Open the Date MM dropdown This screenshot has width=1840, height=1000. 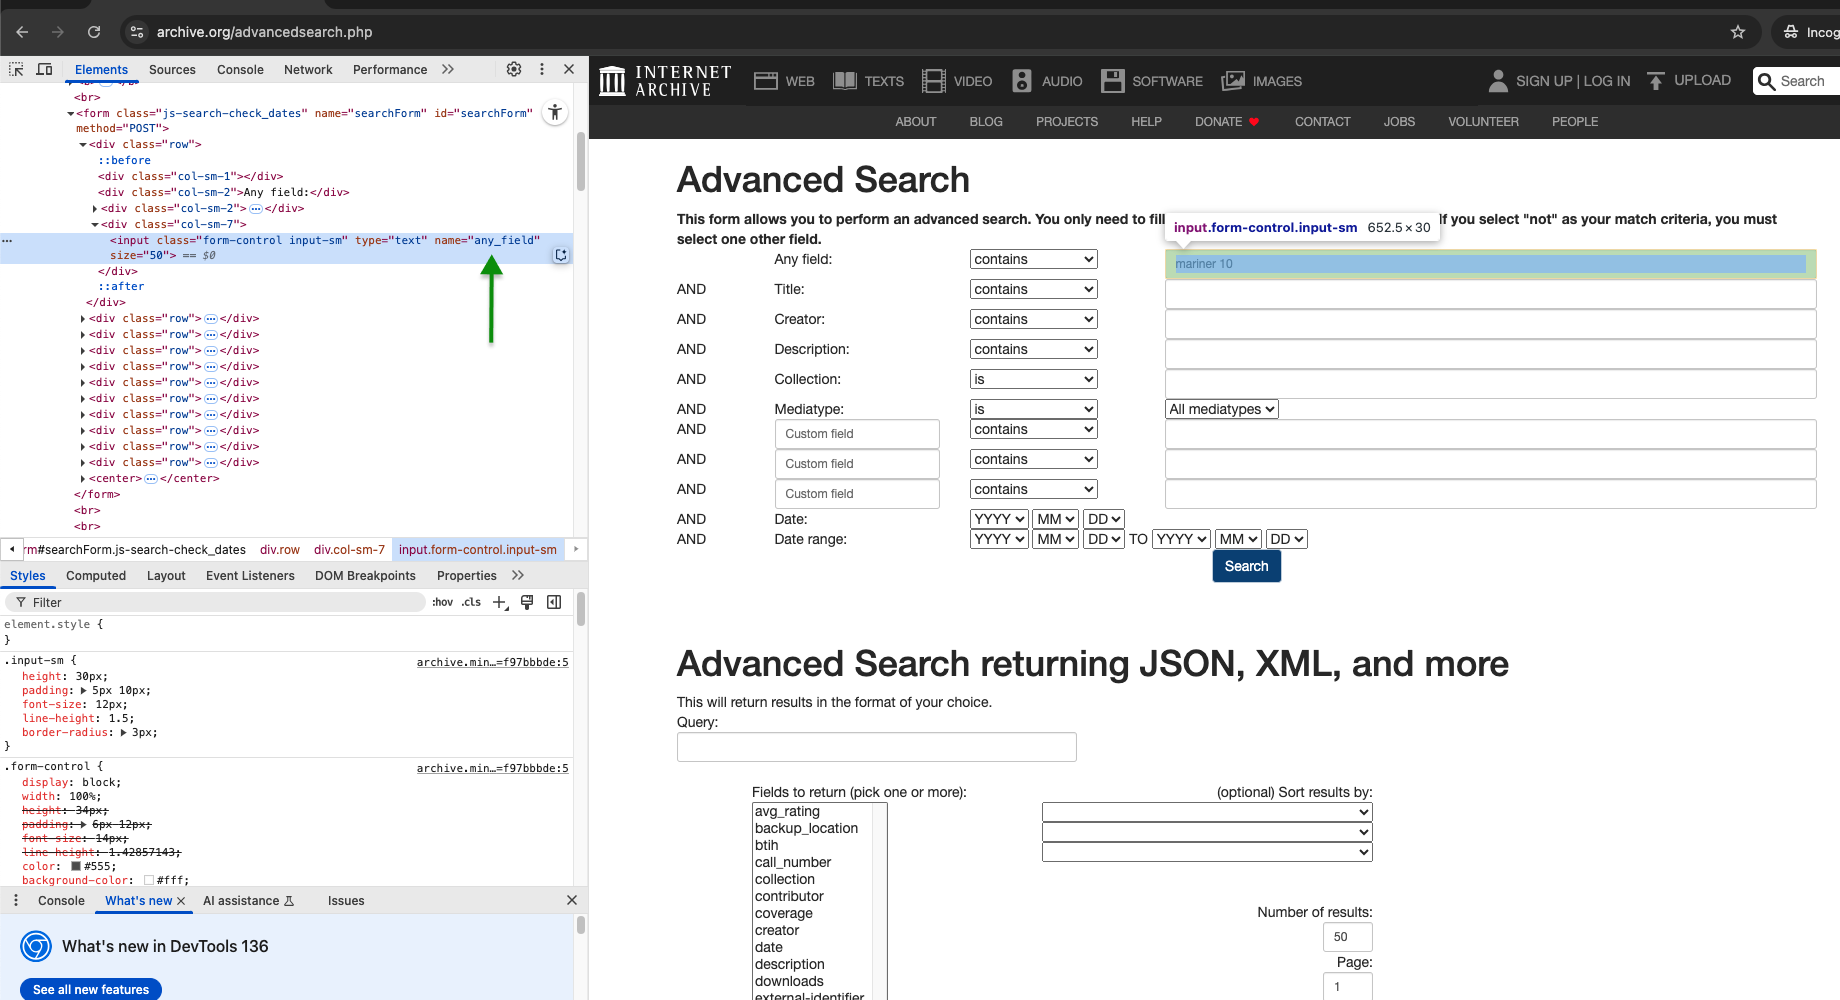click(x=1055, y=519)
